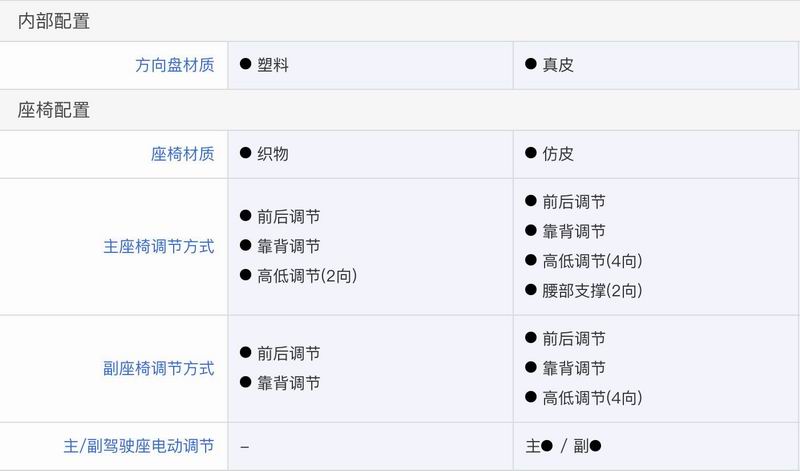
Task: Click the bullet next to 高低调节(2向)
Action: pyautogui.click(x=245, y=275)
